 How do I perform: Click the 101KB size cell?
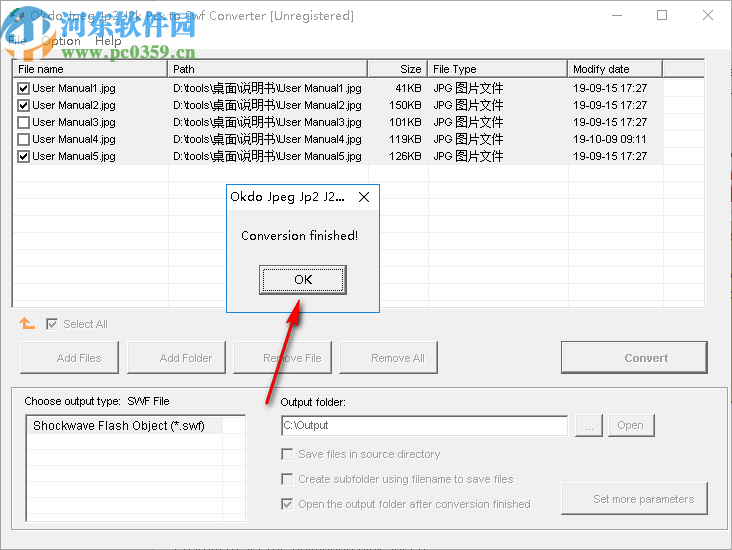[405, 122]
